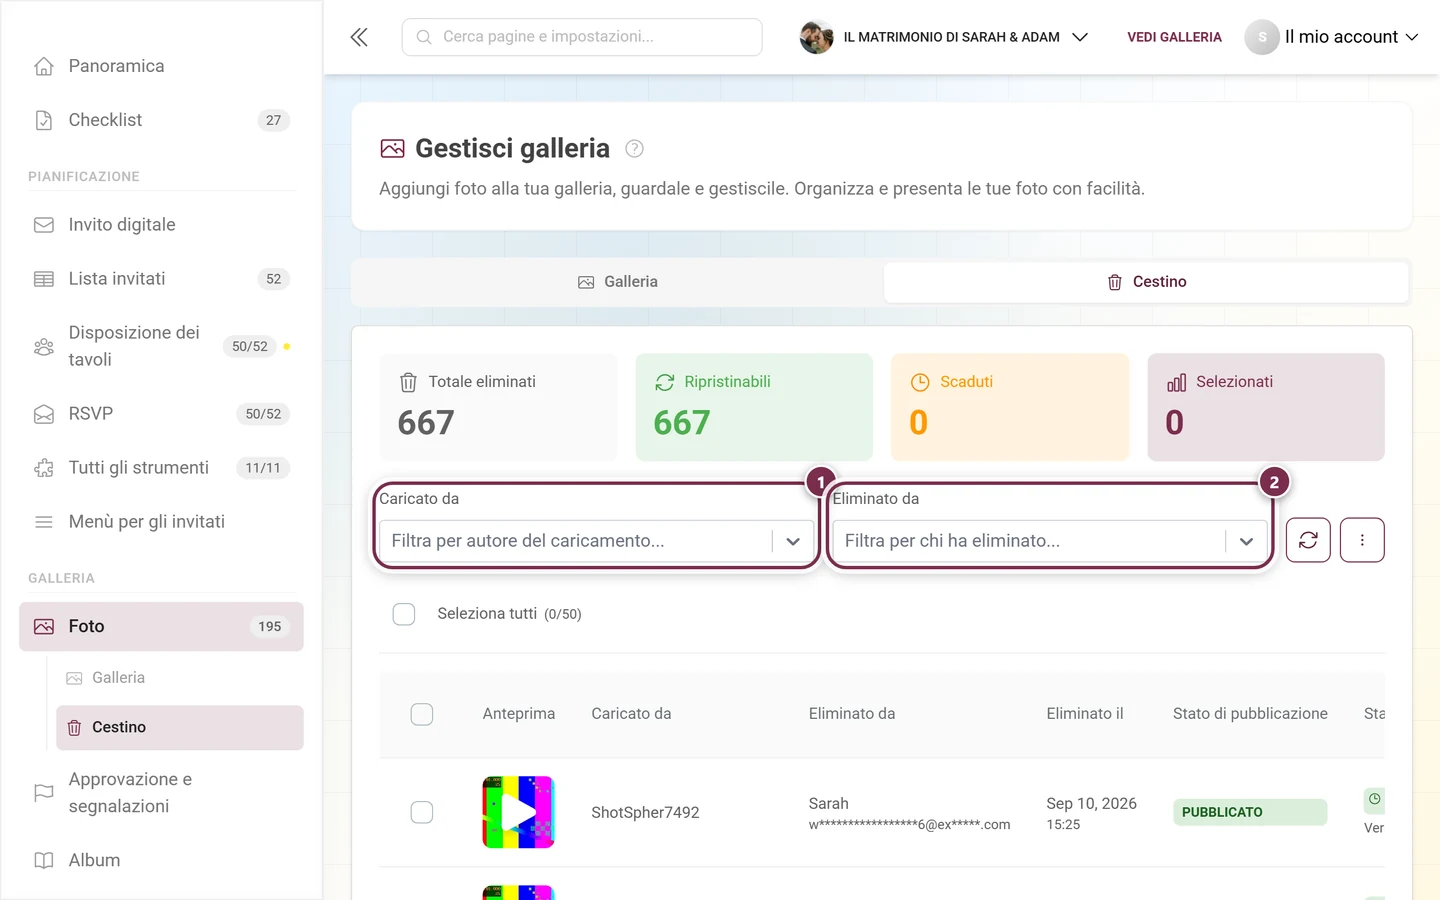Tick the Seleziona tutti checkbox
The height and width of the screenshot is (900, 1440).
point(404,614)
